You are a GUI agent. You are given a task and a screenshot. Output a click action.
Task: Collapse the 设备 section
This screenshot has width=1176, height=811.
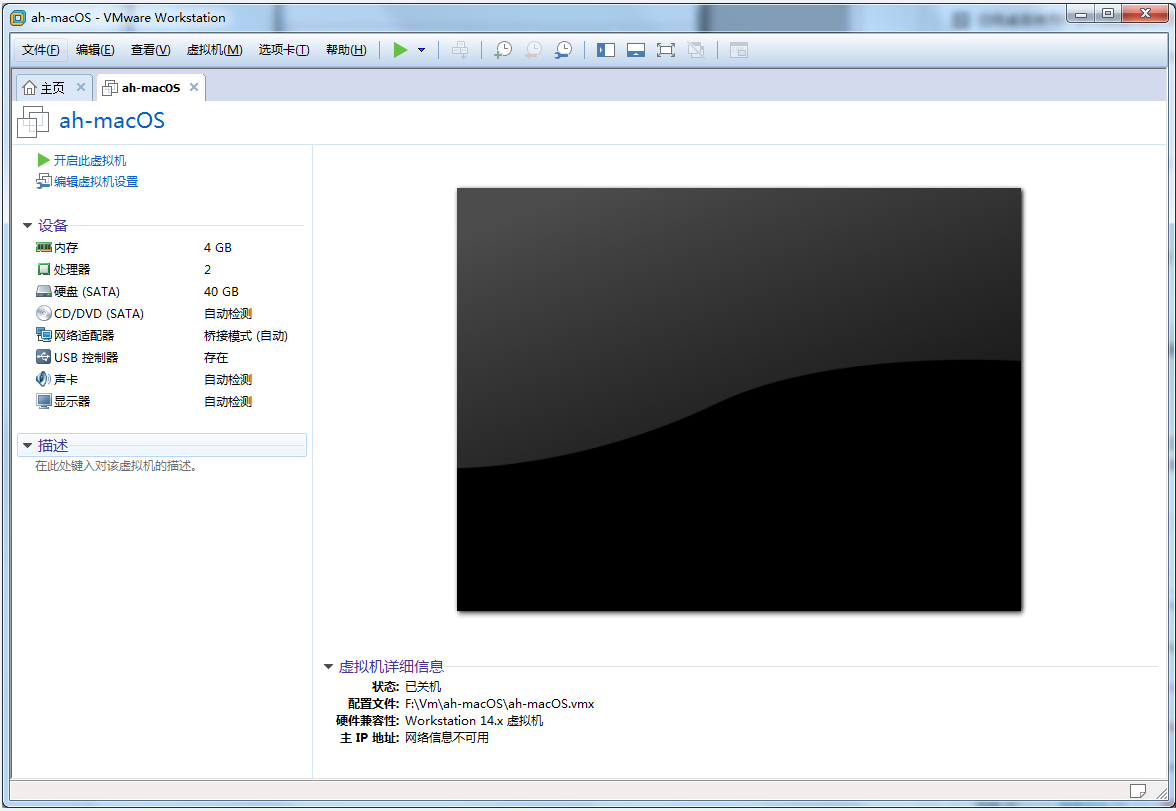[28, 226]
